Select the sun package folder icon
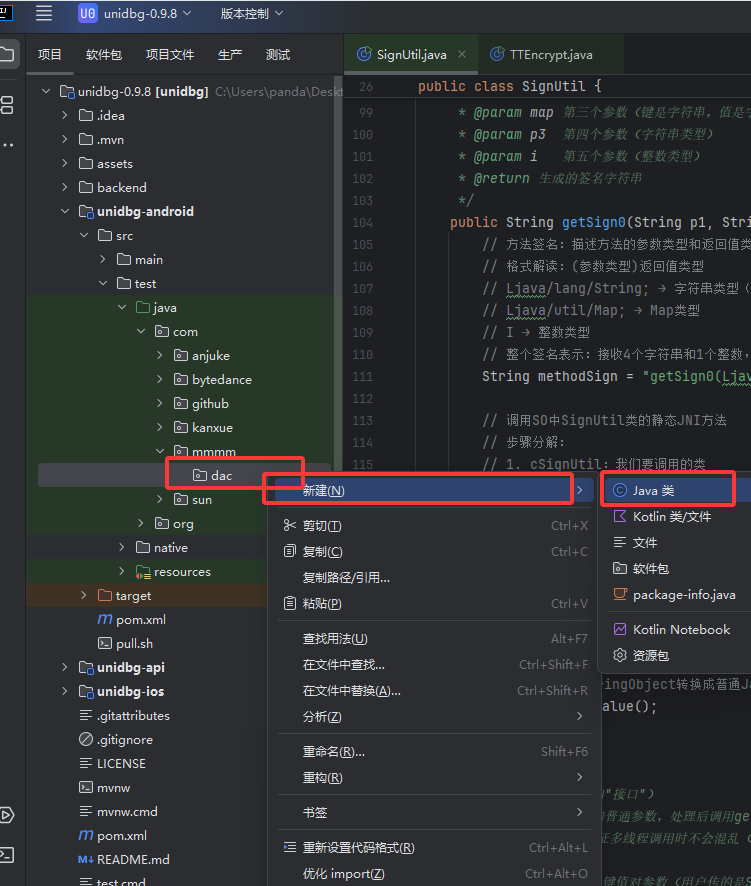Viewport: 751px width, 886px height. 181,500
